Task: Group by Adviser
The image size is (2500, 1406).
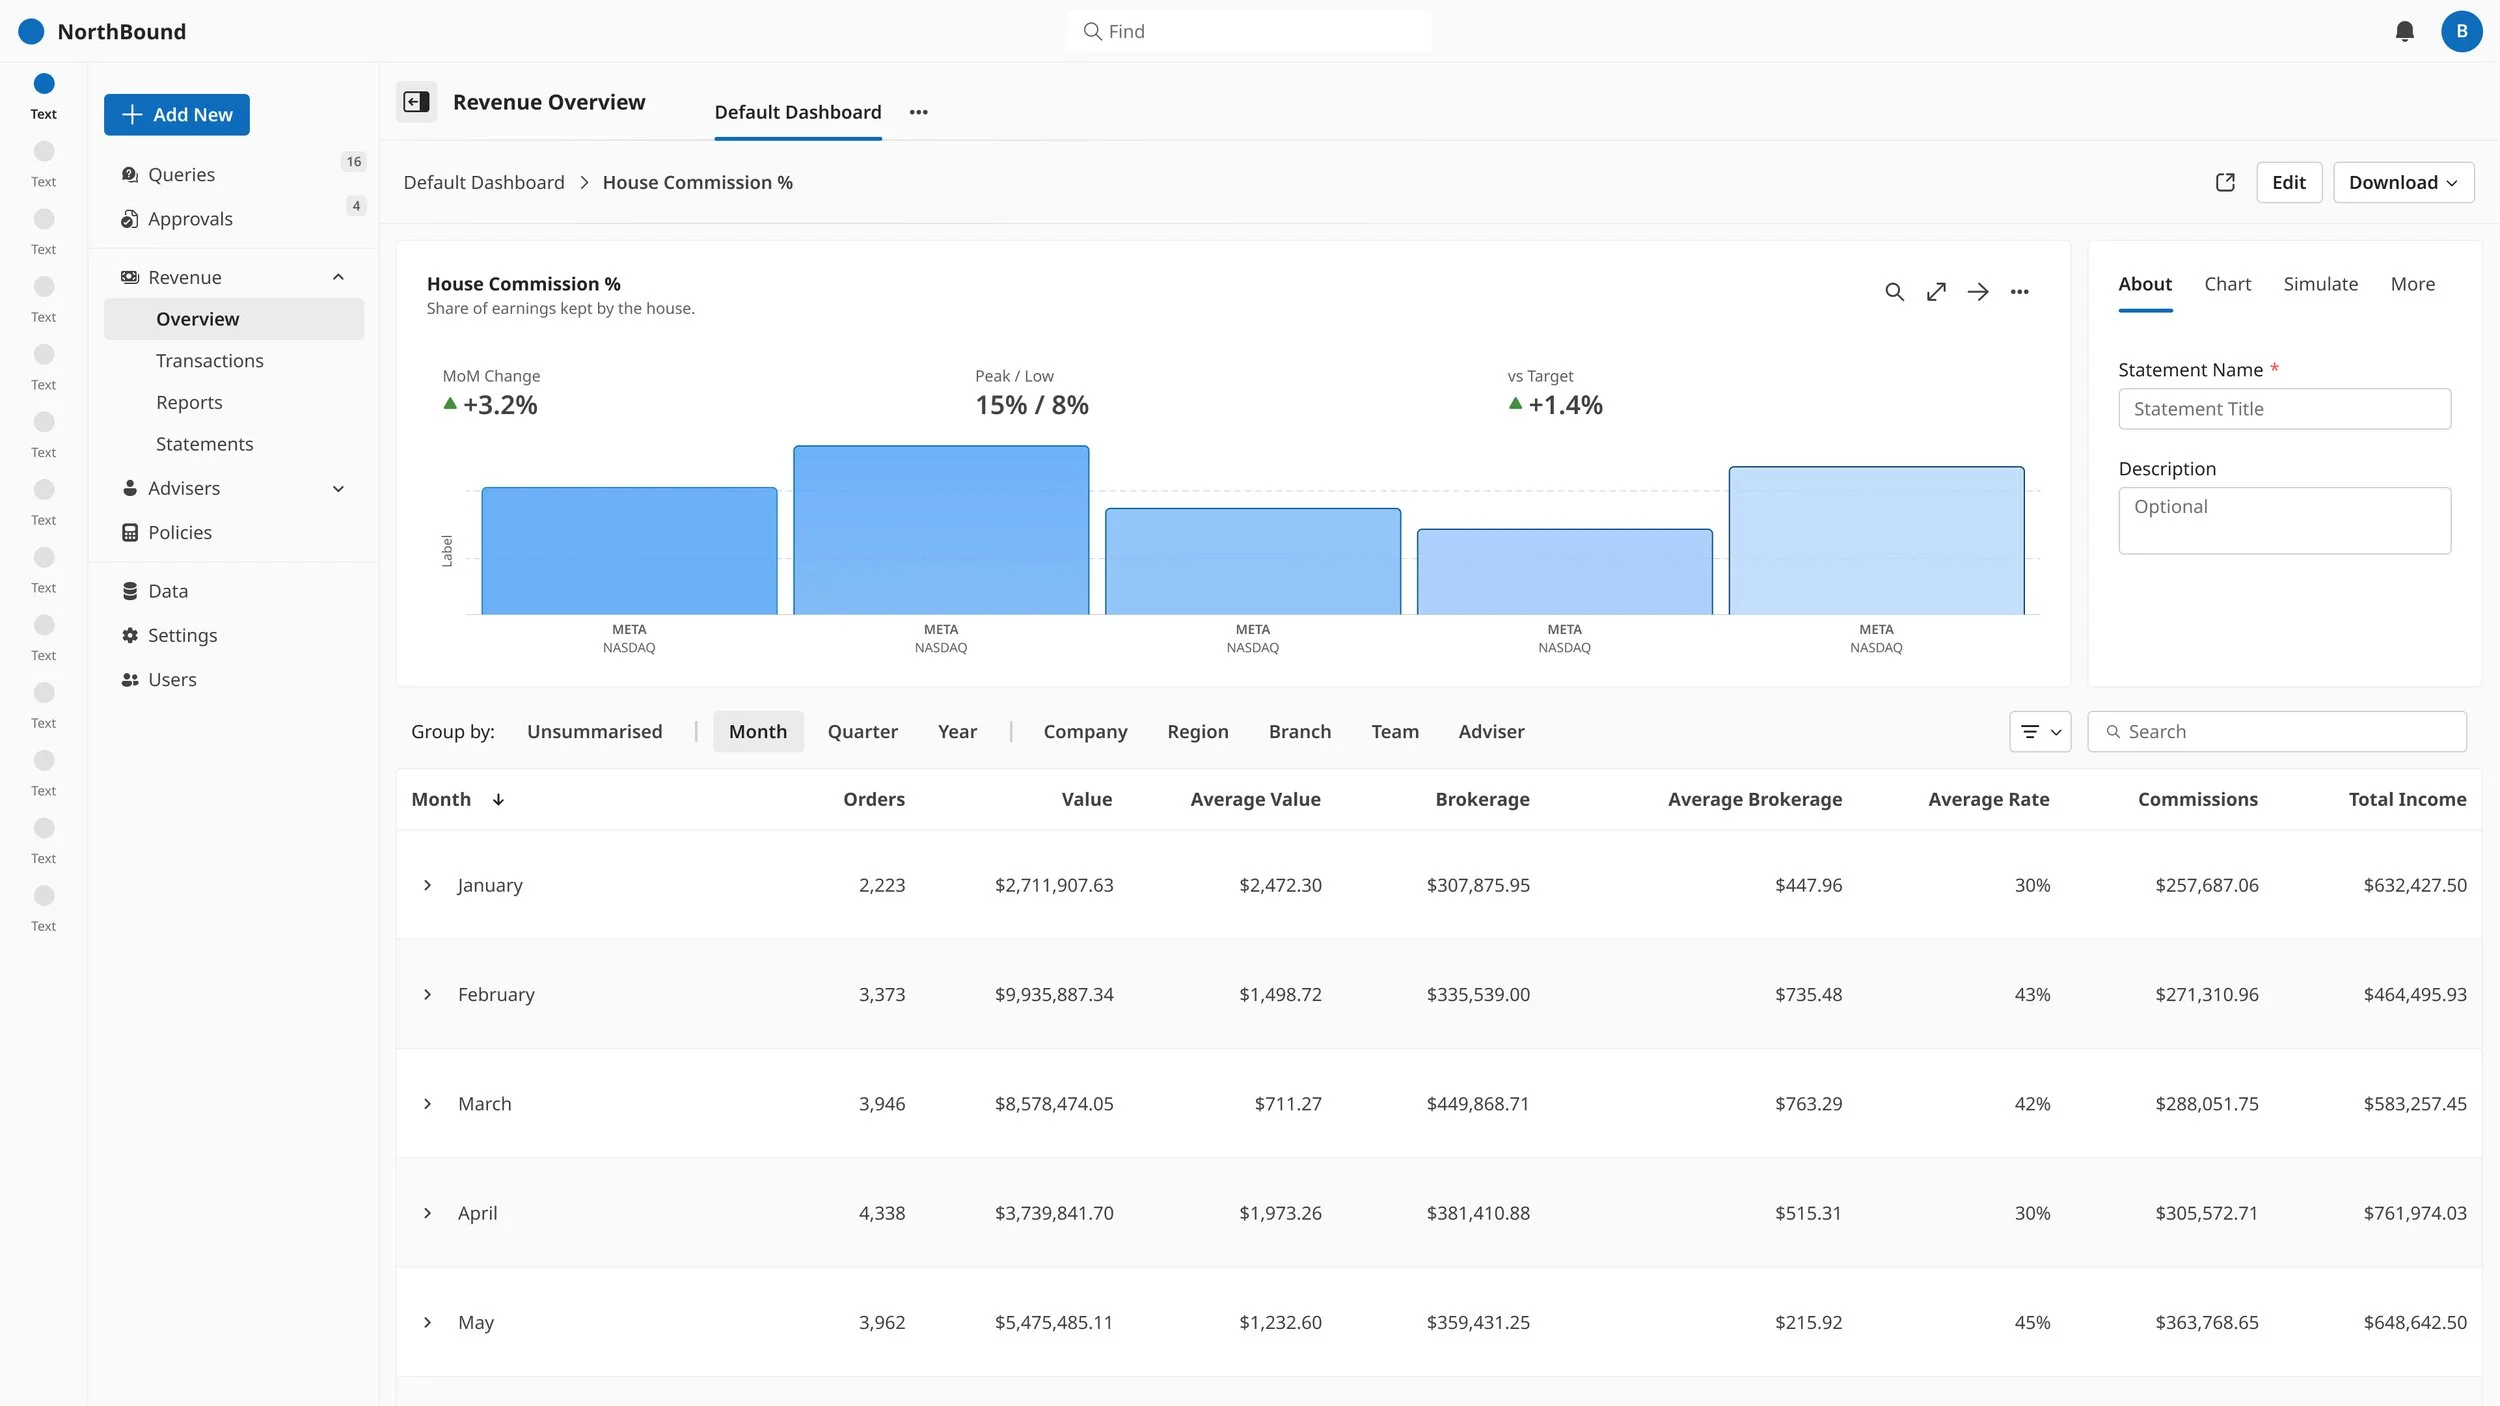Action: tap(1491, 732)
